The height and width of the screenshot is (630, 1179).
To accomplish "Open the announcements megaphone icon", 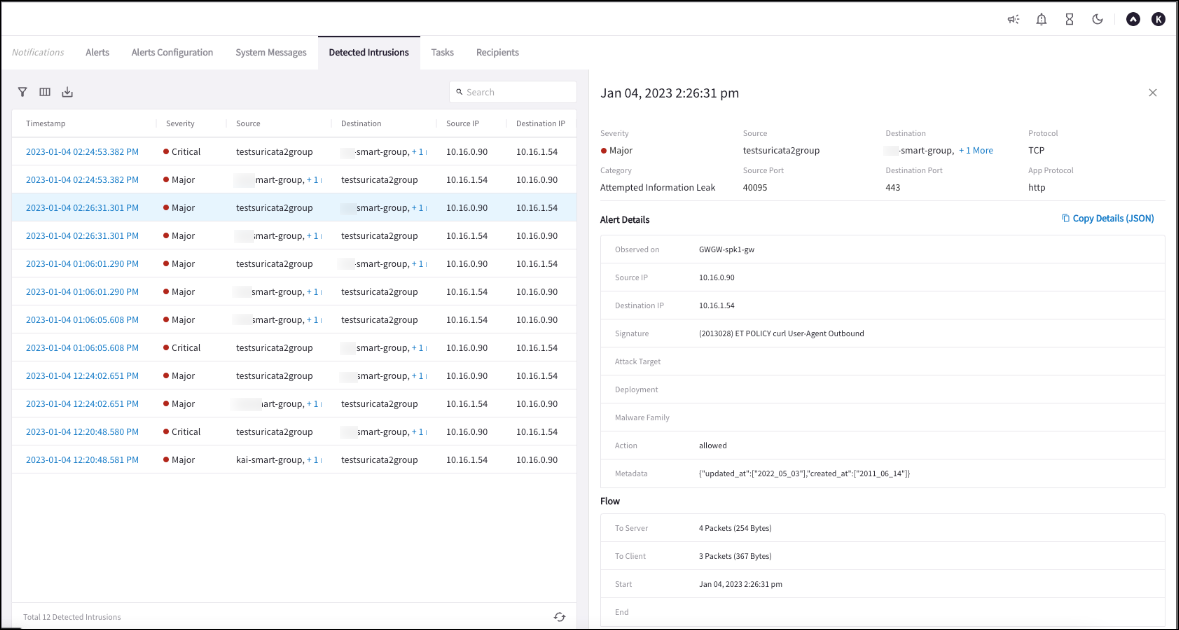I will (1013, 19).
